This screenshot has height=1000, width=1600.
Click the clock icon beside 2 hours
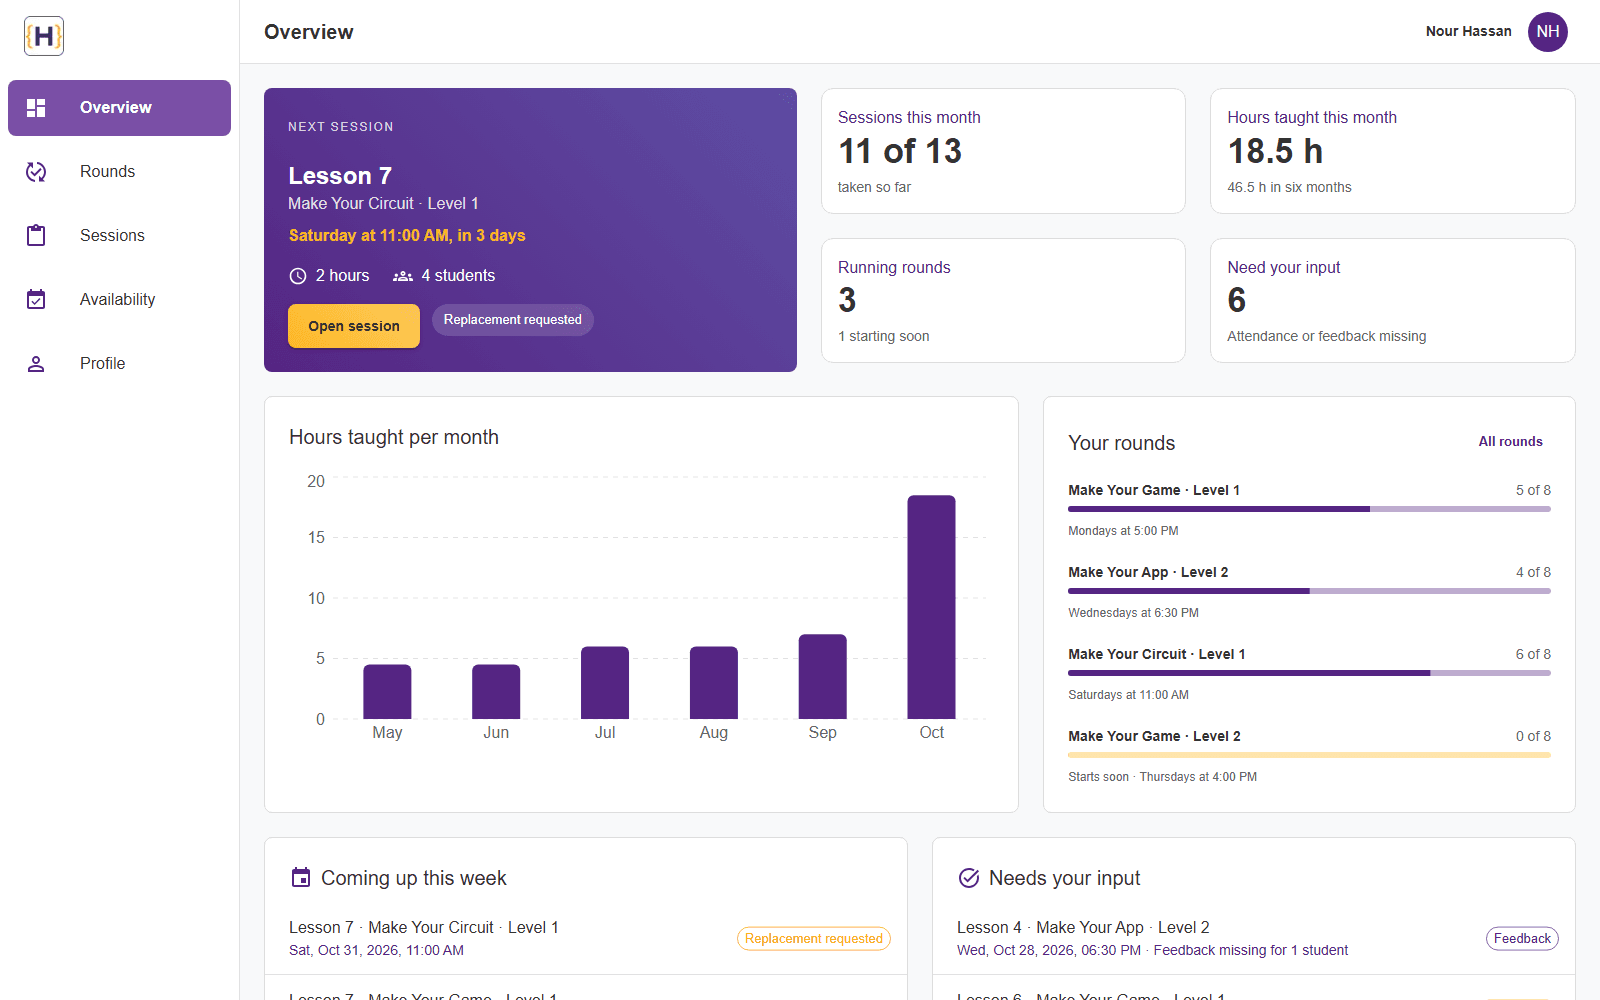[298, 276]
